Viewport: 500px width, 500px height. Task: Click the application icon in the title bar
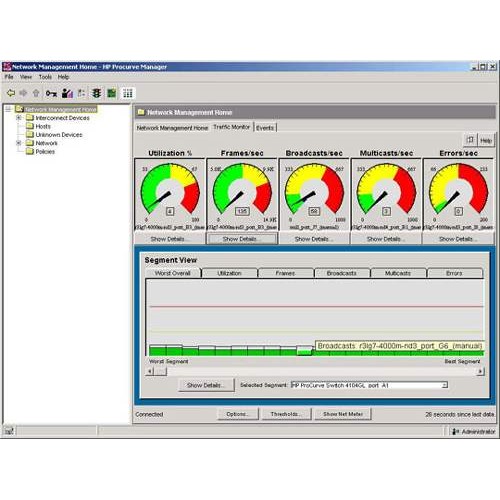[7, 67]
